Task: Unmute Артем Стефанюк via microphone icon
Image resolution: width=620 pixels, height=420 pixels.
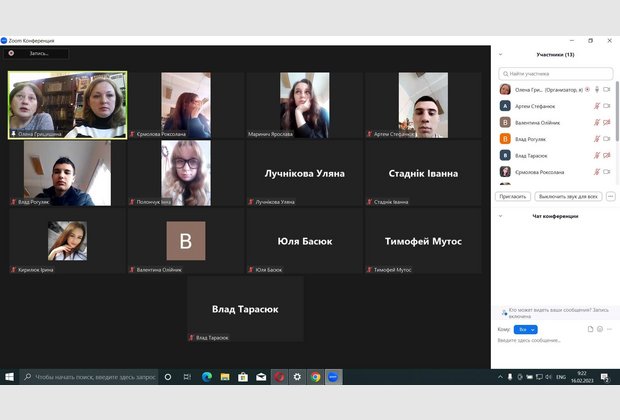Action: (596, 106)
